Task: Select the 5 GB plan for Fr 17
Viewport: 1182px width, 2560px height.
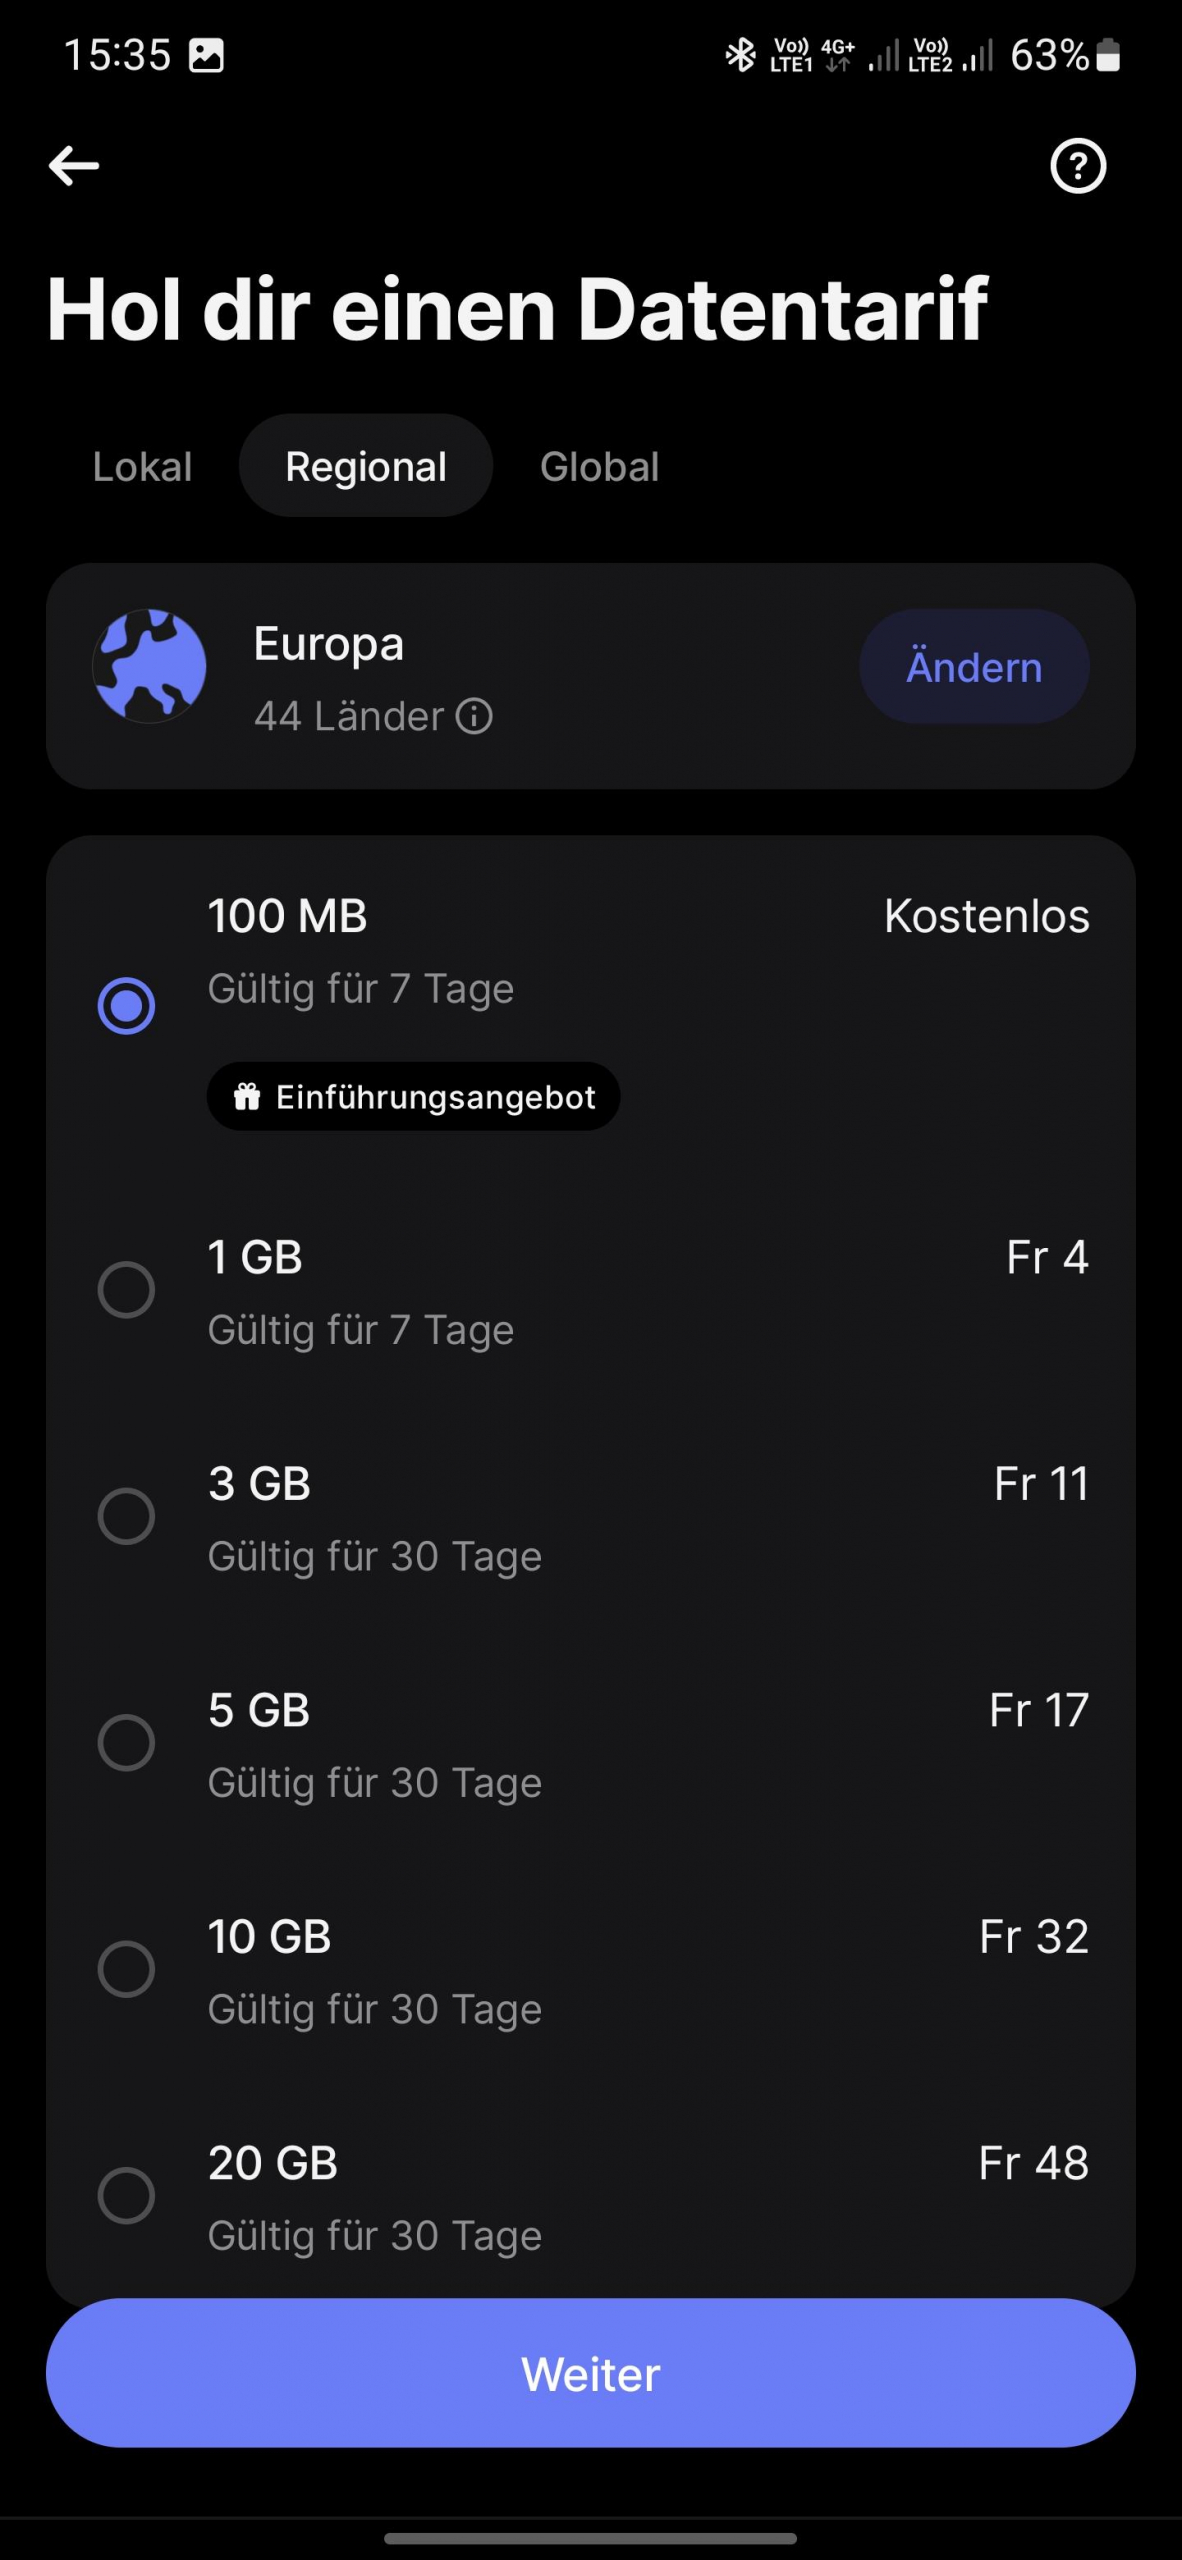Action: (x=126, y=1743)
